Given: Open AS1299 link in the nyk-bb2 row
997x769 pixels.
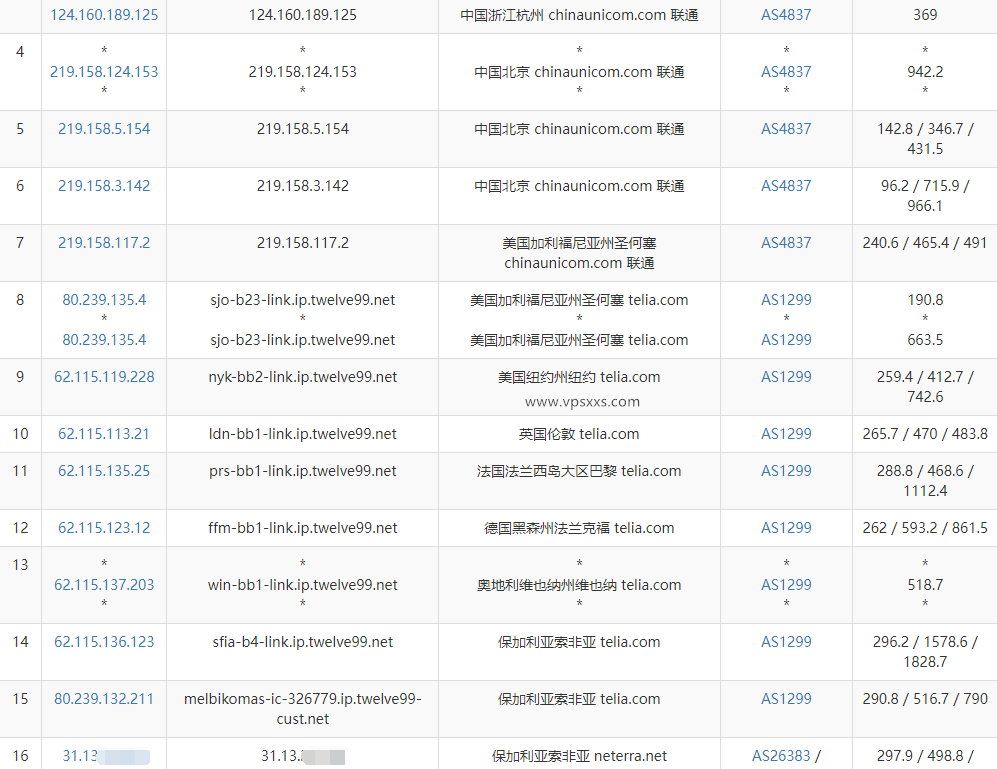Looking at the screenshot, I should point(786,377).
